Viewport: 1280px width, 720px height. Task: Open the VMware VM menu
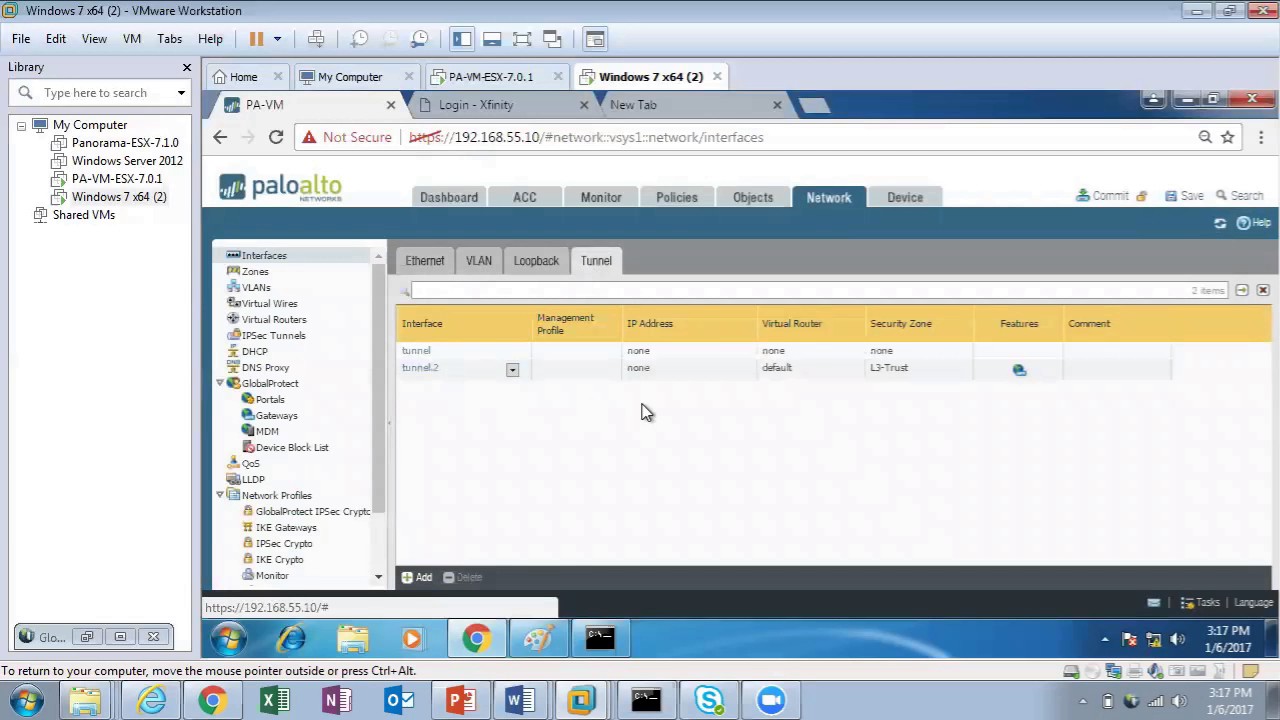pyautogui.click(x=132, y=39)
